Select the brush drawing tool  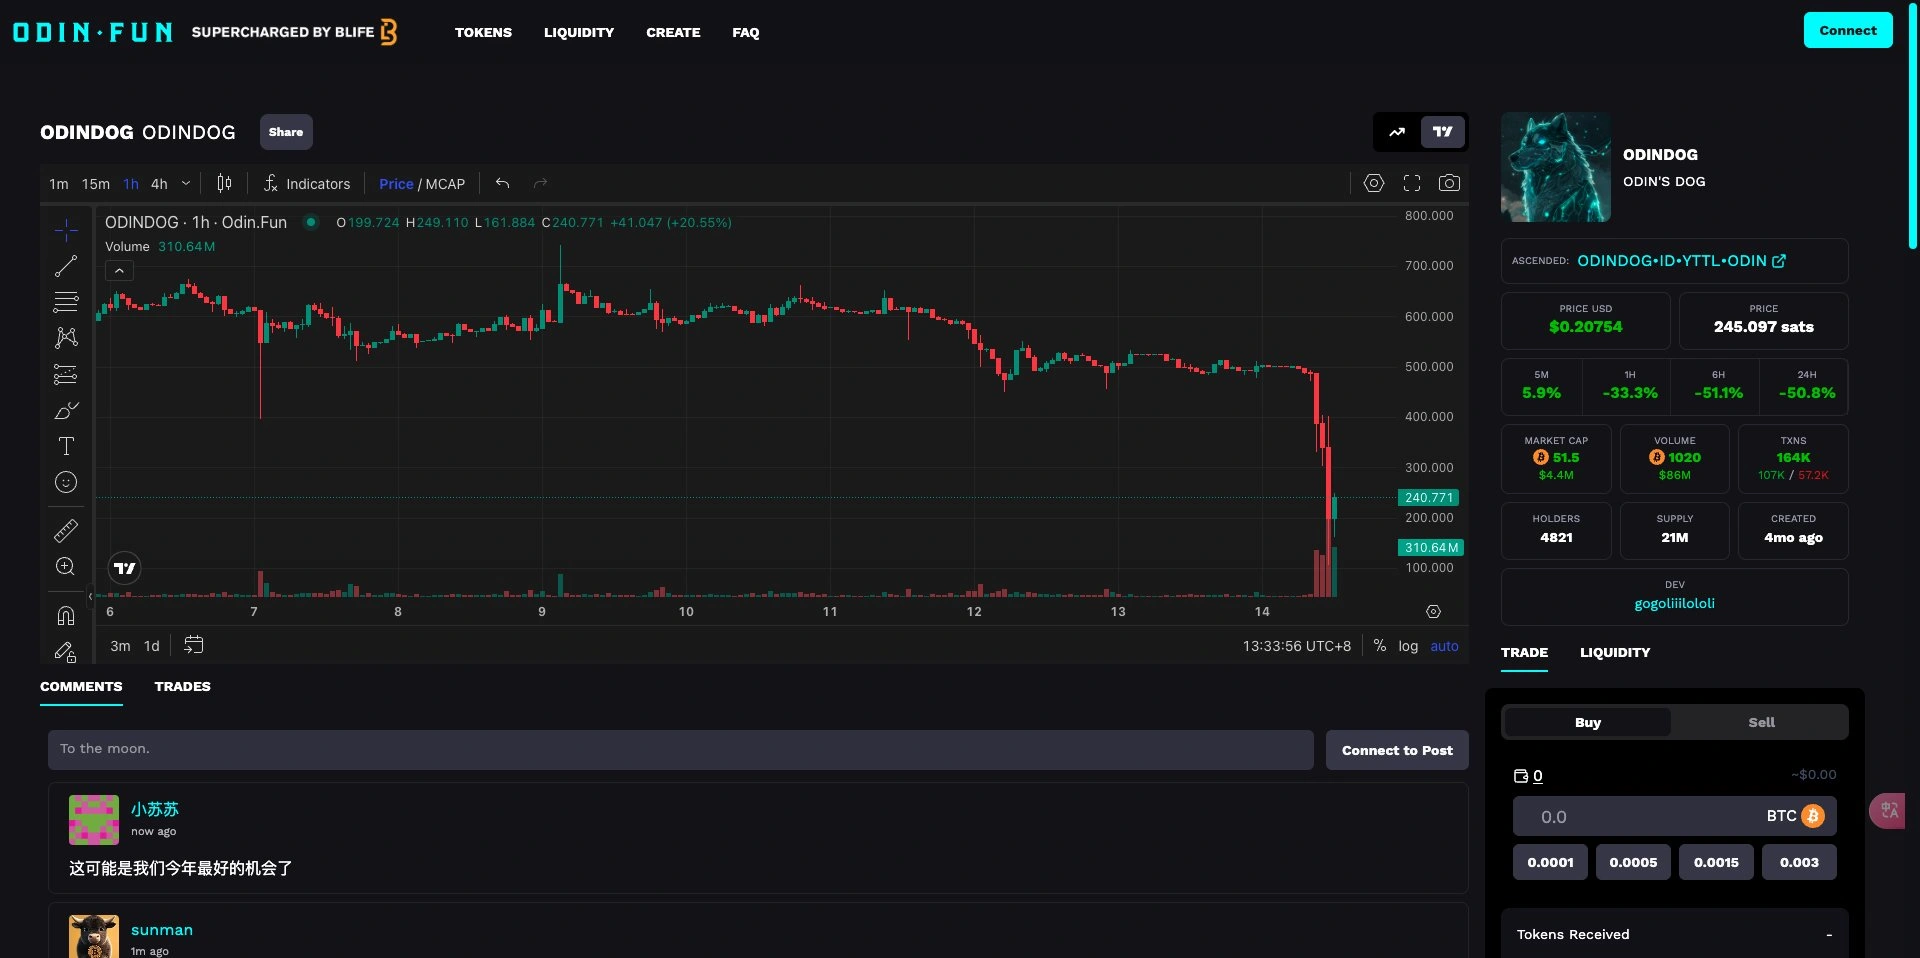click(66, 410)
